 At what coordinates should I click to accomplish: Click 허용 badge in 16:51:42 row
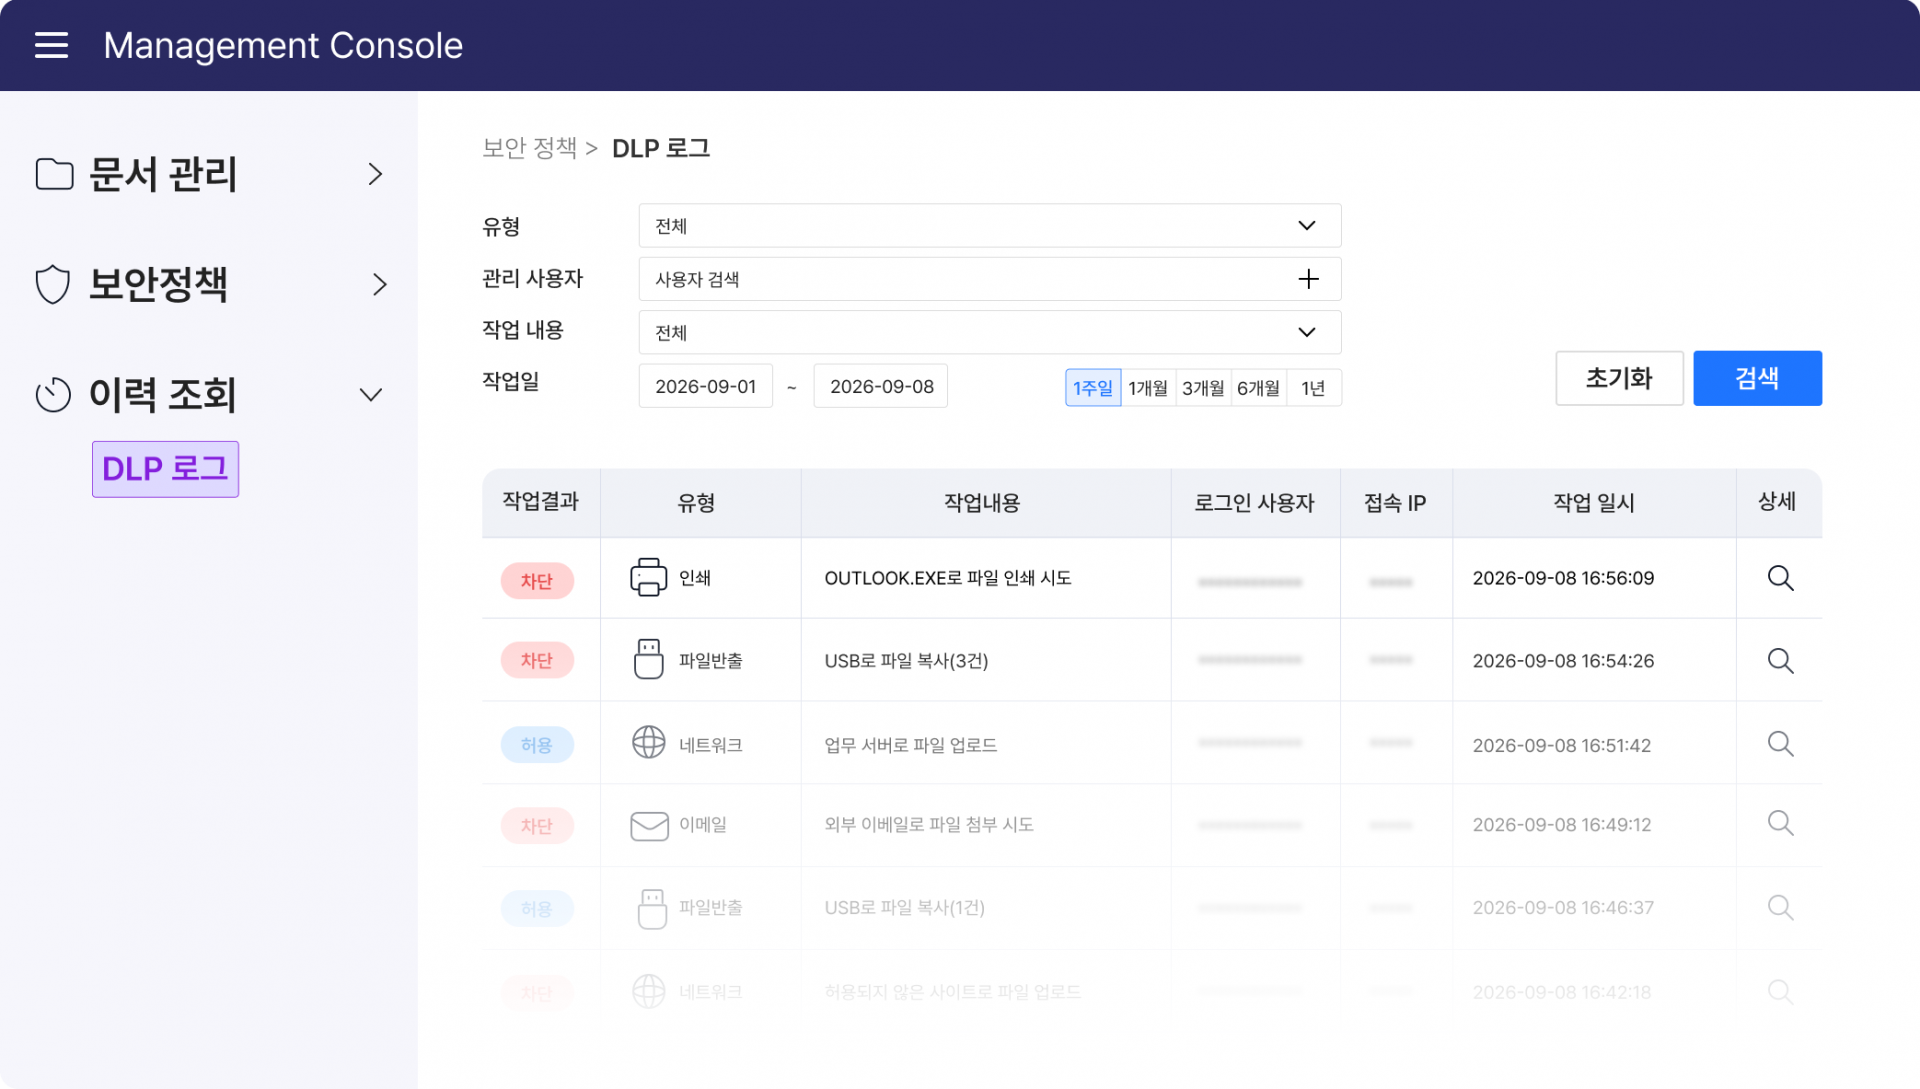tap(537, 745)
